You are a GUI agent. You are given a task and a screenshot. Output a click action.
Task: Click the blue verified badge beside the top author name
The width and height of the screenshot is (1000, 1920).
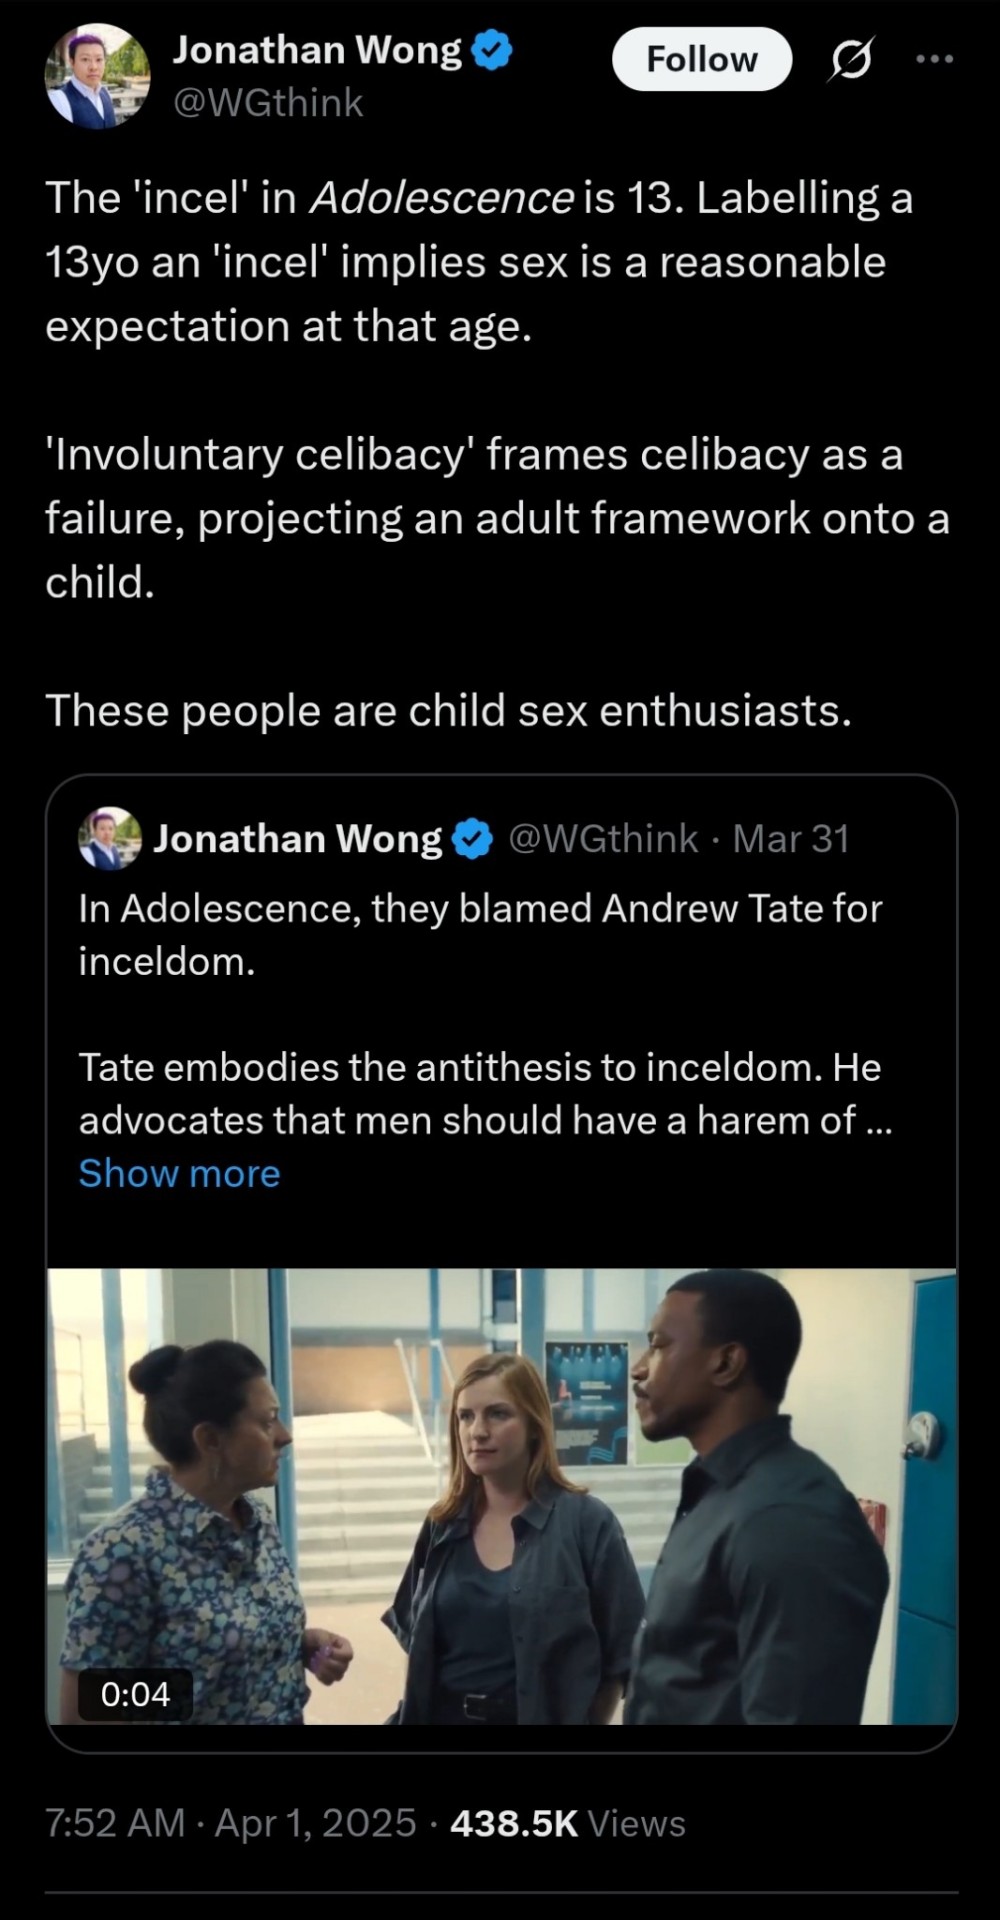(491, 51)
